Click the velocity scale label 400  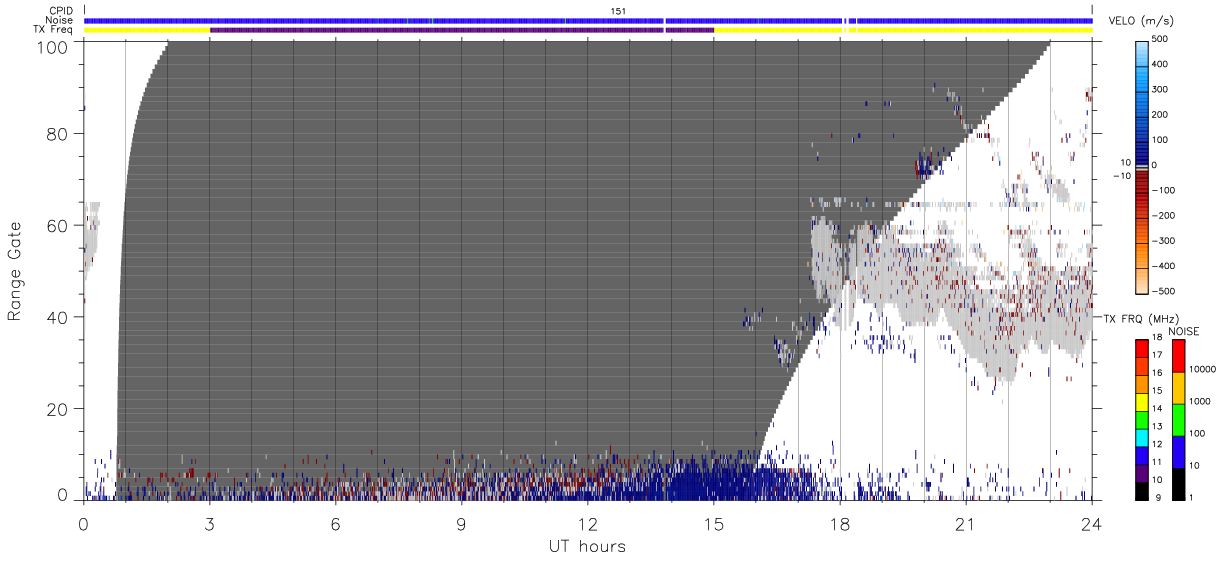pyautogui.click(x=1160, y=64)
